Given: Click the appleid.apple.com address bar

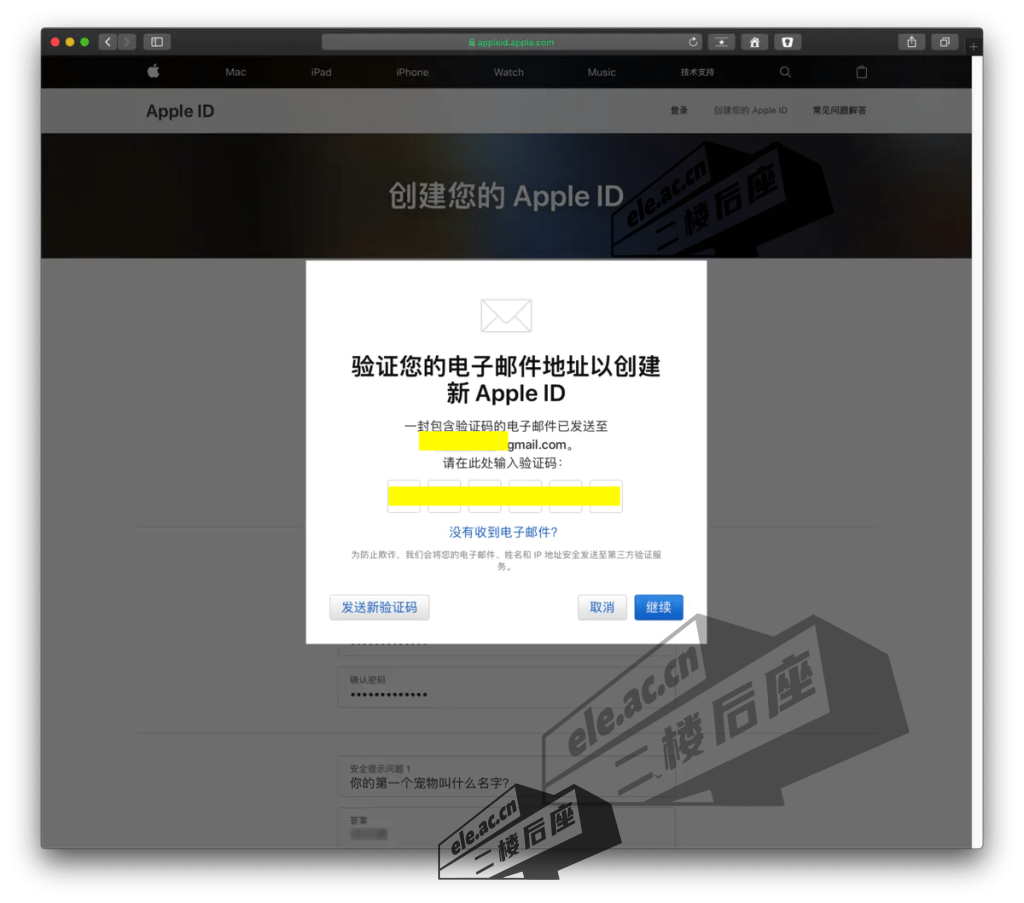Looking at the screenshot, I should click(511, 42).
